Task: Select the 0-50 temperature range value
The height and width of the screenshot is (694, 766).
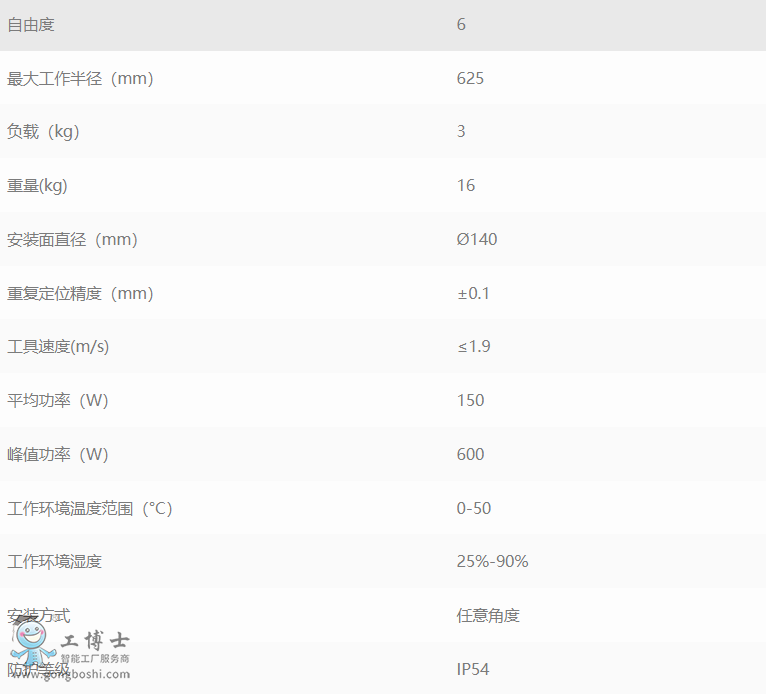Action: click(474, 508)
